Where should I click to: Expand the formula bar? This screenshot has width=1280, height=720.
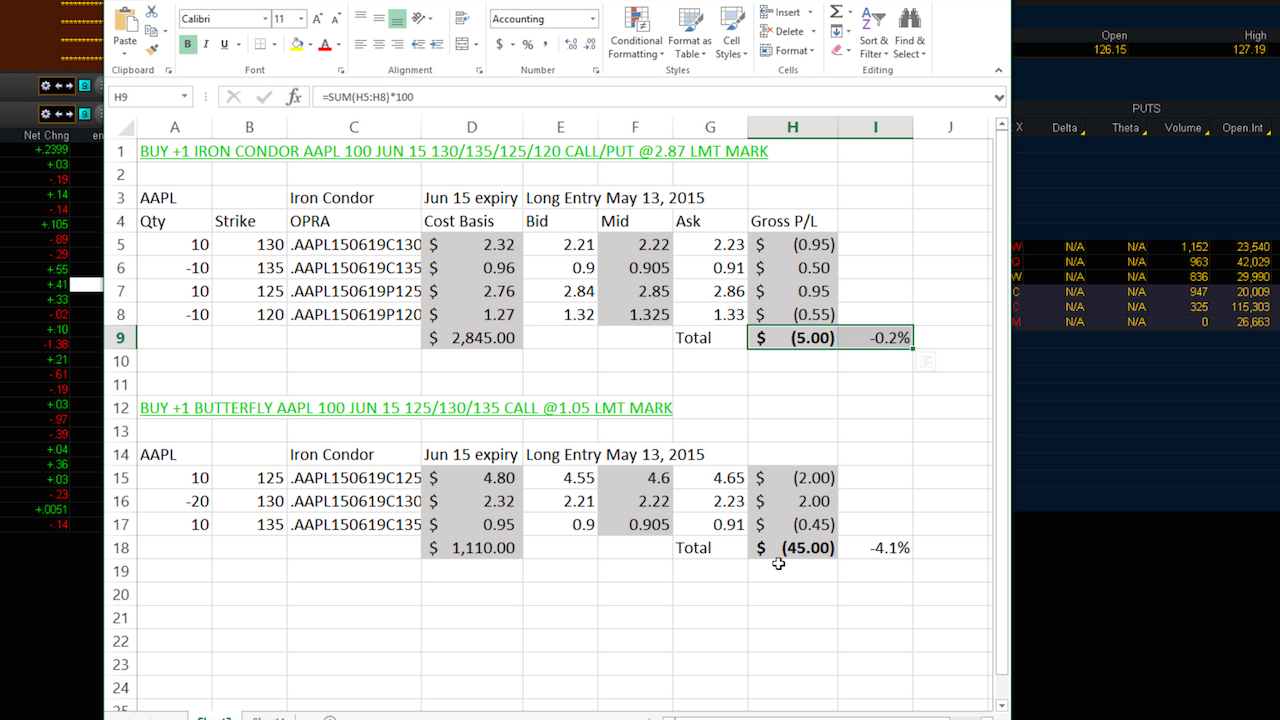coord(999,97)
